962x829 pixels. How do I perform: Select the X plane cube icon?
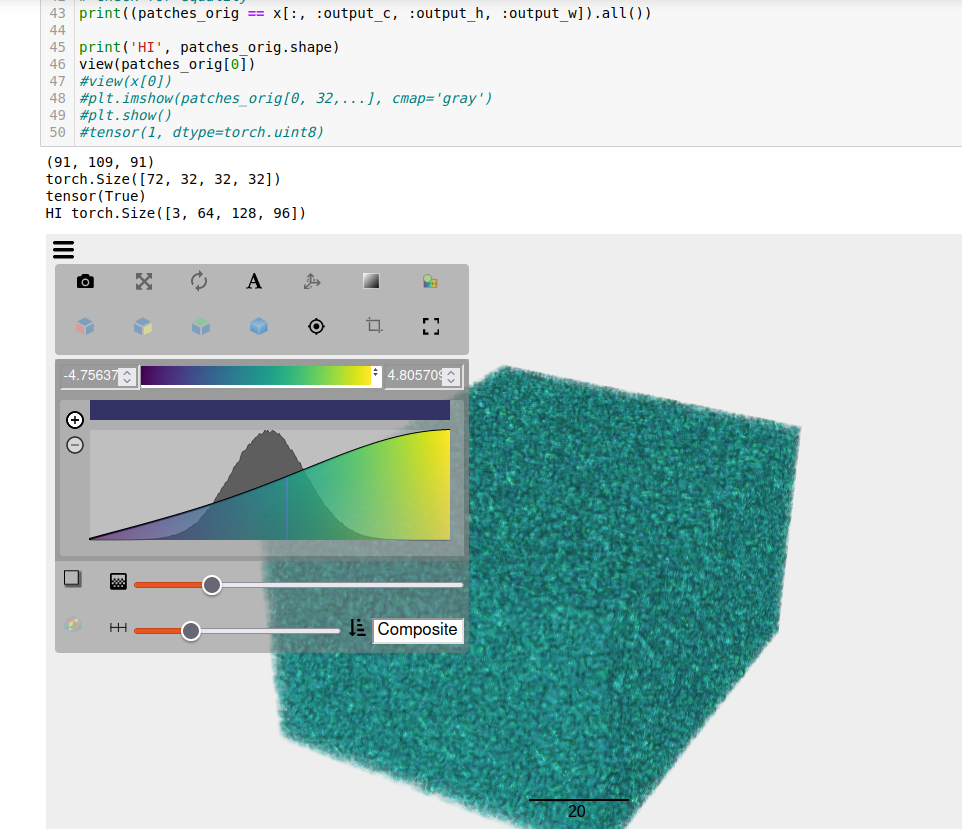(x=86, y=326)
